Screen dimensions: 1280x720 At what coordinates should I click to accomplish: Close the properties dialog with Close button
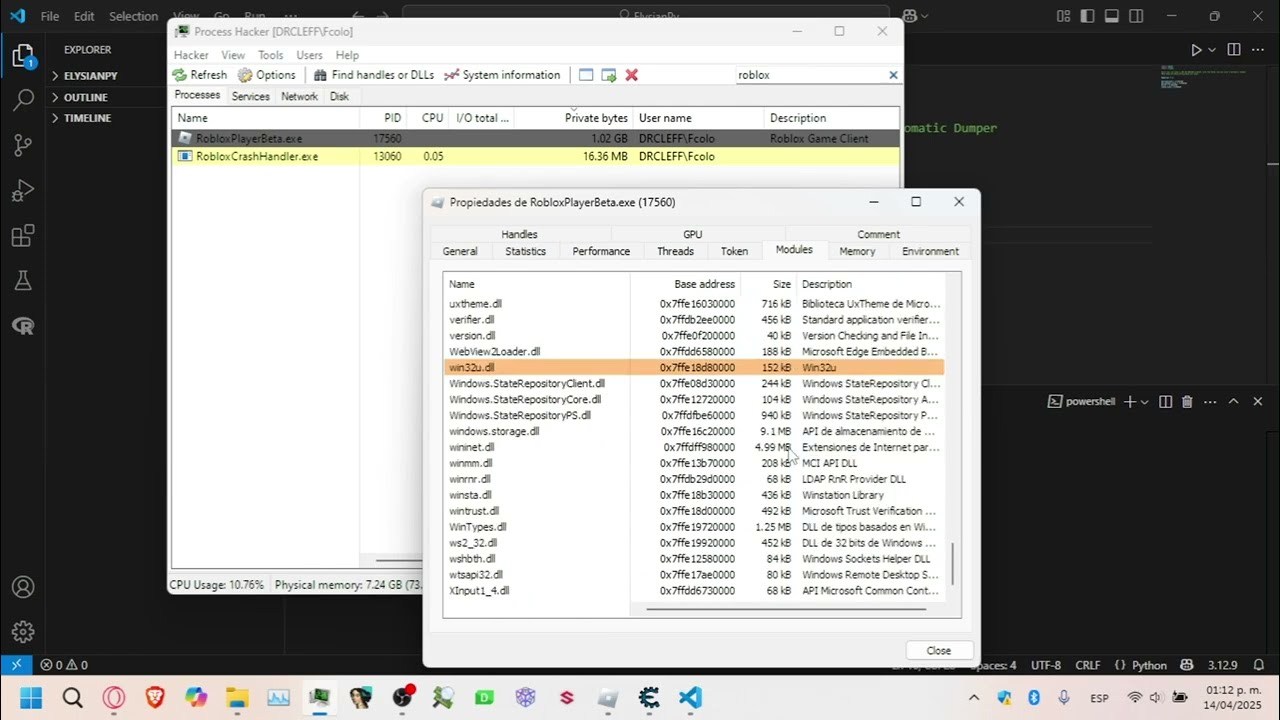(x=938, y=650)
